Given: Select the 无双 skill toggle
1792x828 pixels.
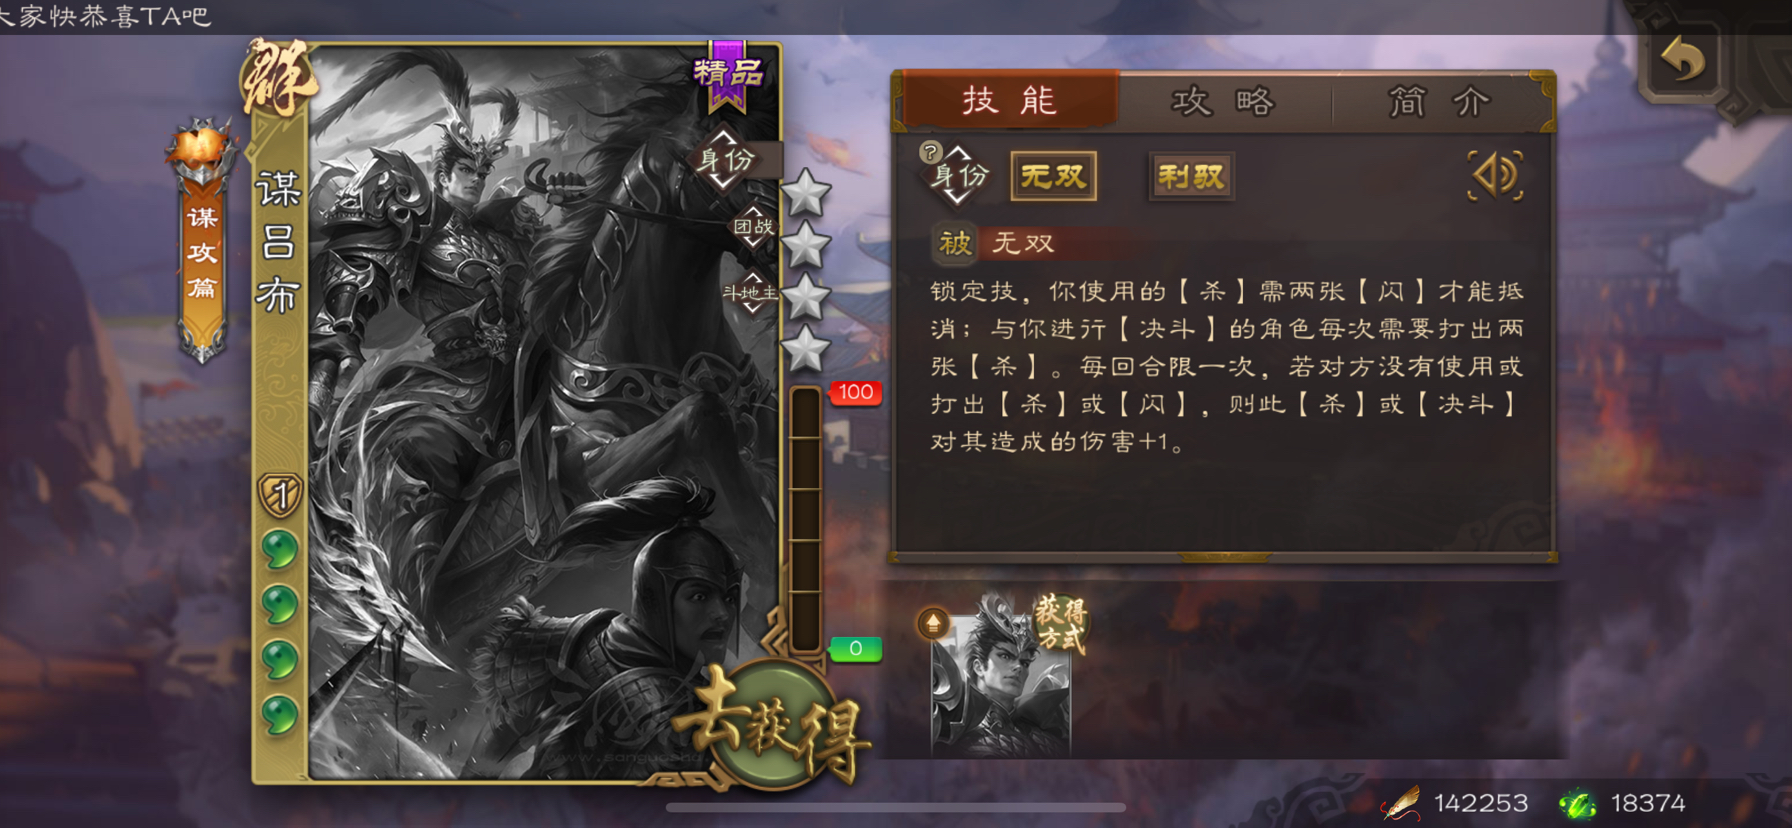Looking at the screenshot, I should pos(1053,177).
